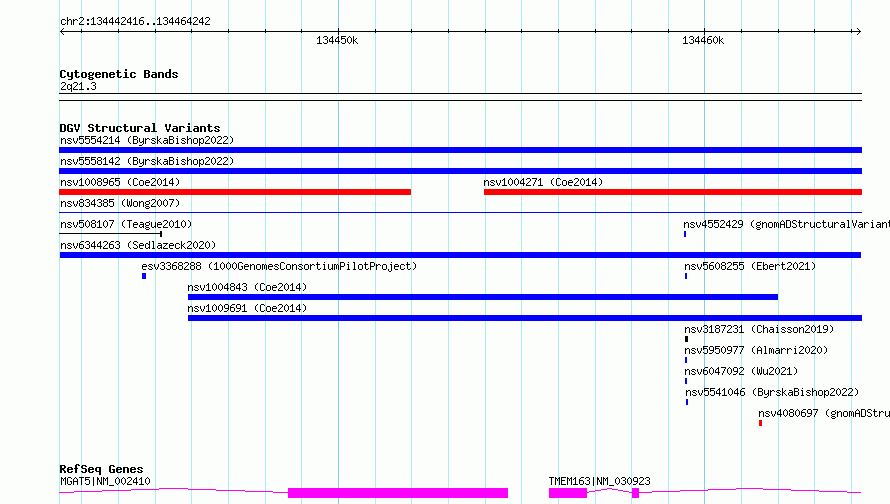Screen dimensions: 890x504
Task: Click the 2q21.3 band label
Action: (78, 86)
